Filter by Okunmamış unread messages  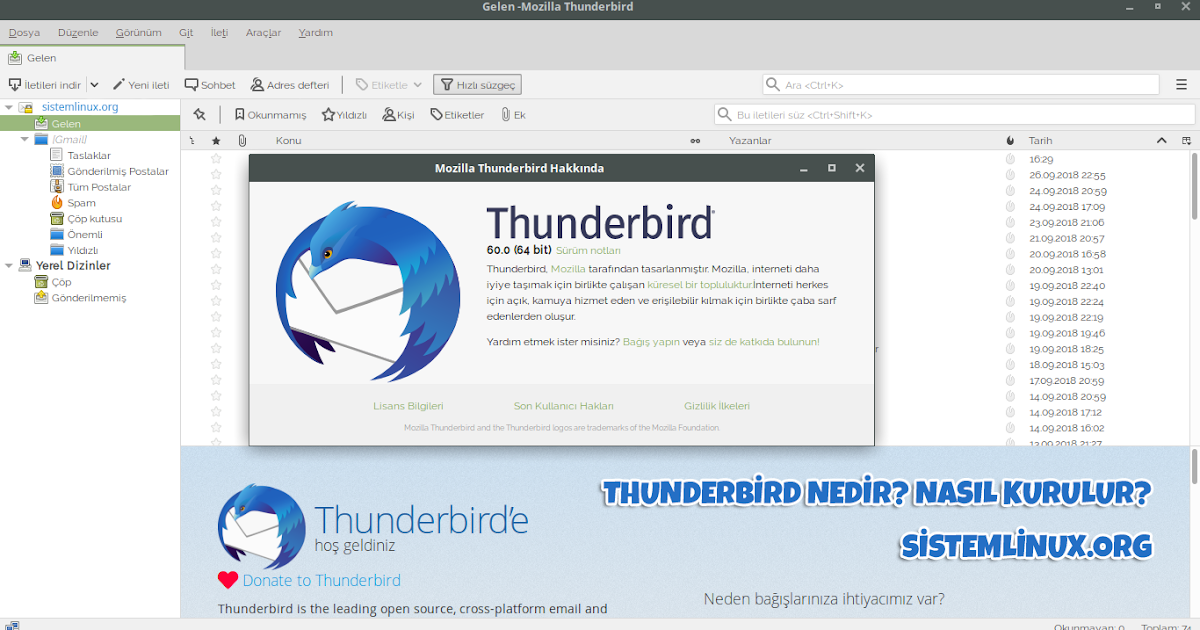click(268, 114)
